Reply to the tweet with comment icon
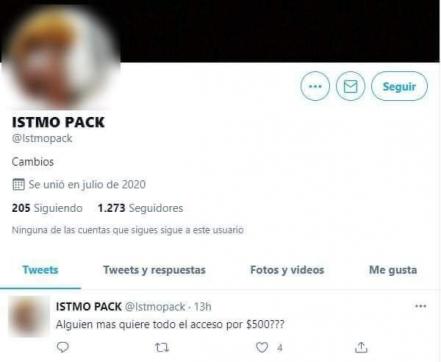 point(63,347)
